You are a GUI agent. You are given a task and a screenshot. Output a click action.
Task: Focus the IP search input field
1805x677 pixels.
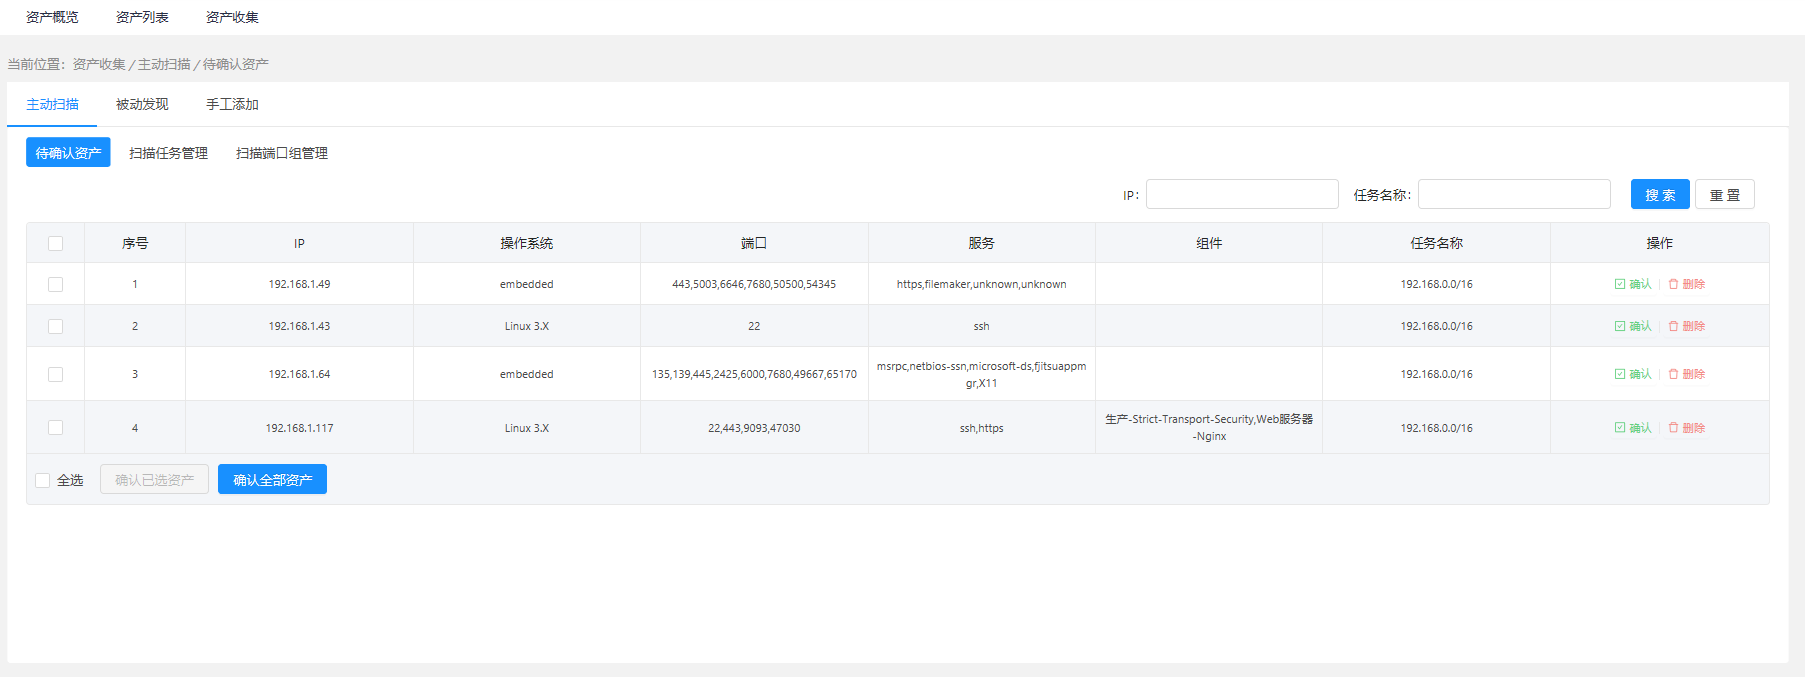(x=1242, y=194)
